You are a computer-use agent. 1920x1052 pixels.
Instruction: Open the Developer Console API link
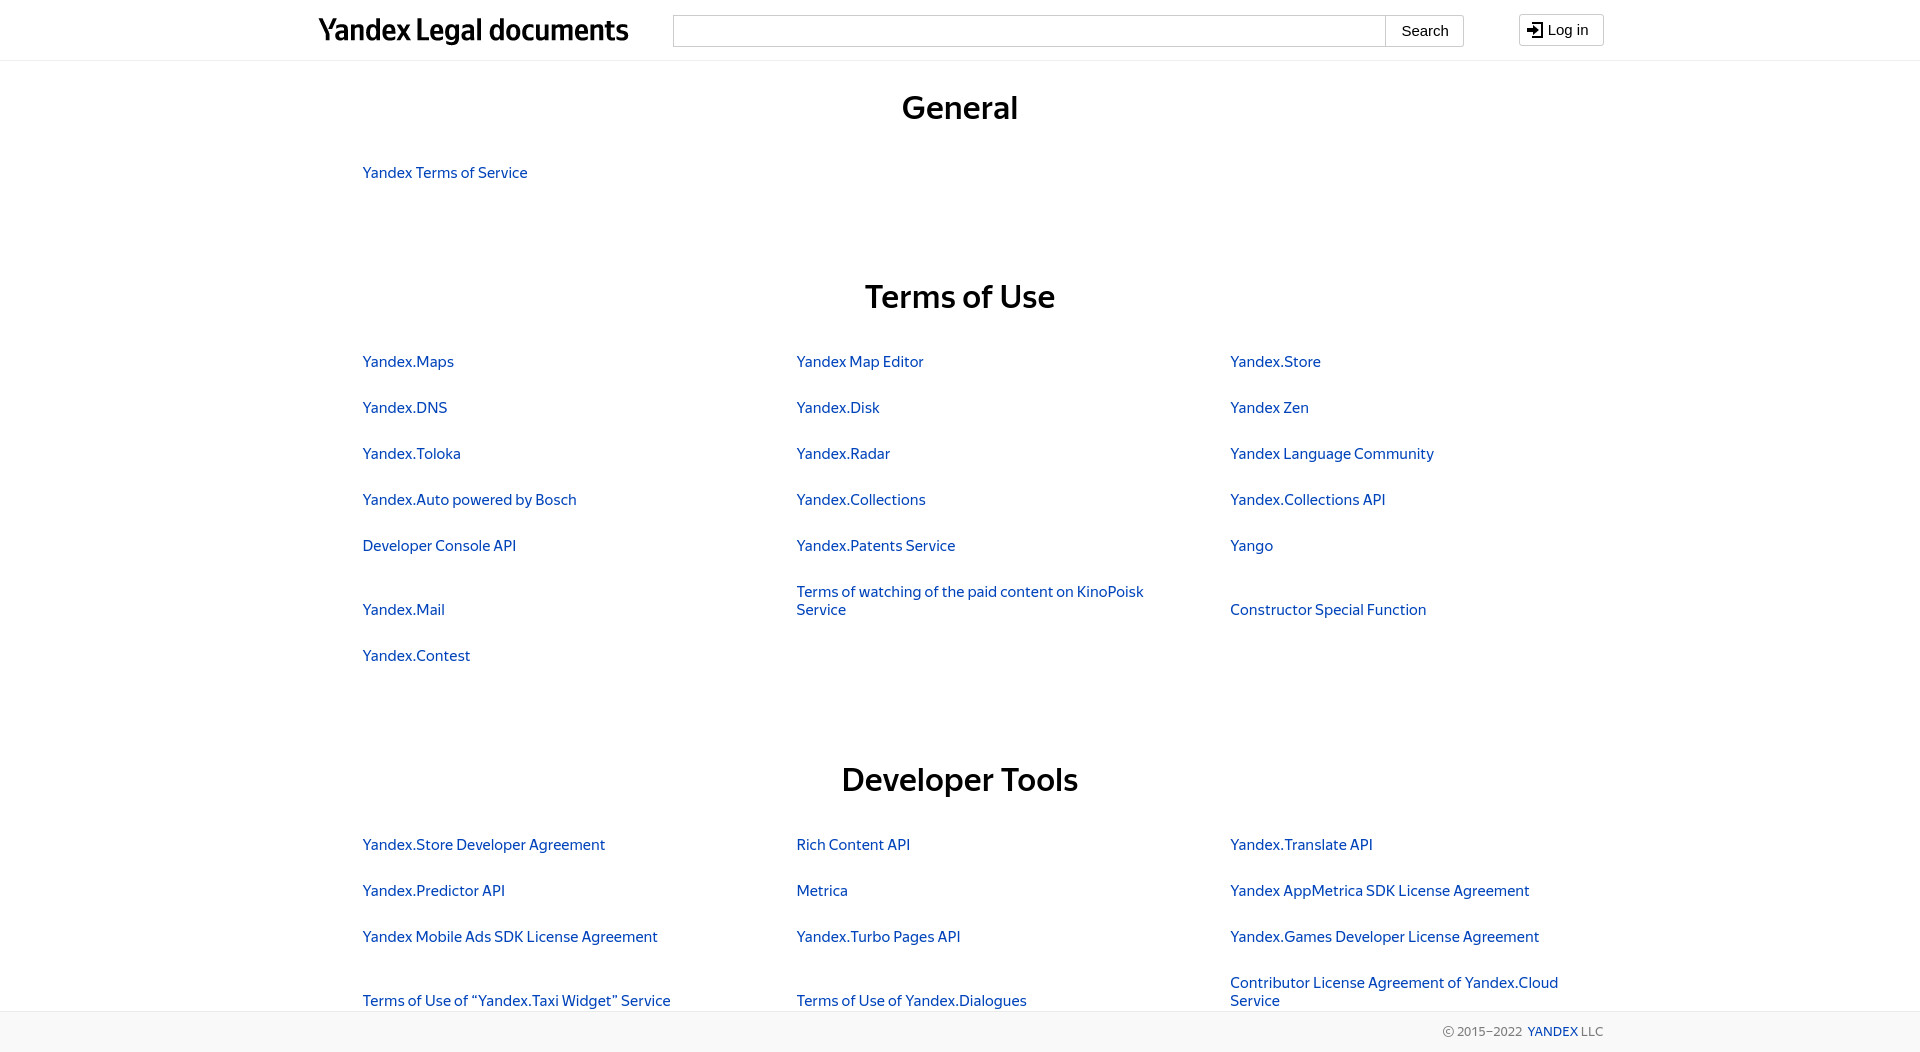pos(439,546)
